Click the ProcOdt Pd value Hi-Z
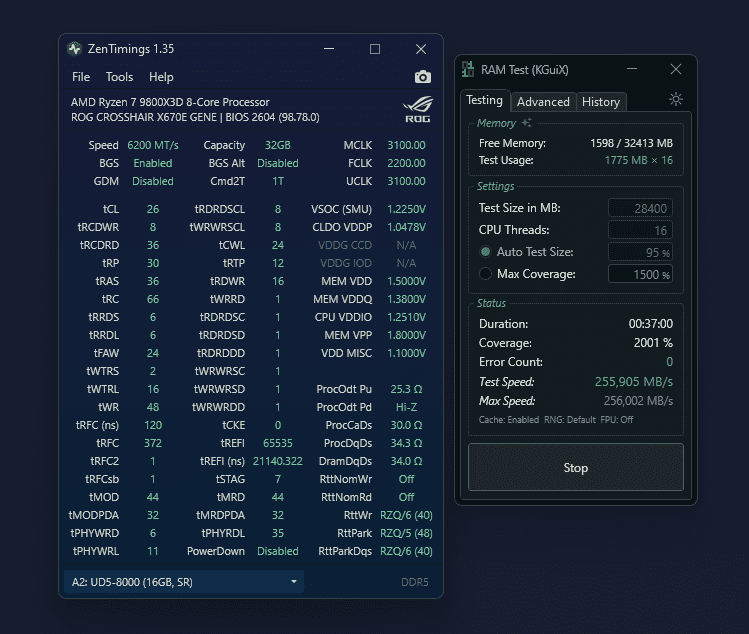Image resolution: width=749 pixels, height=634 pixels. click(406, 407)
